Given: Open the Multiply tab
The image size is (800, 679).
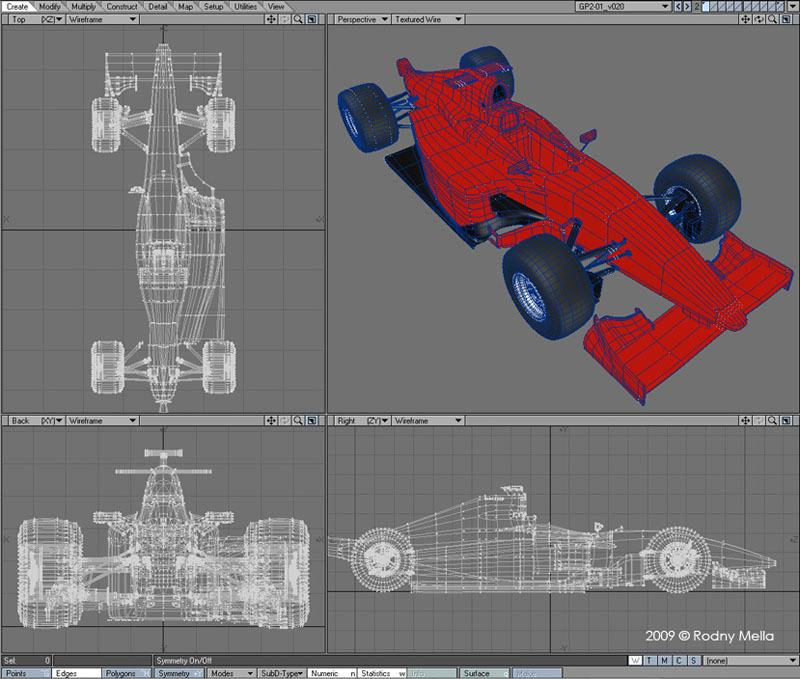Looking at the screenshot, I should [84, 6].
